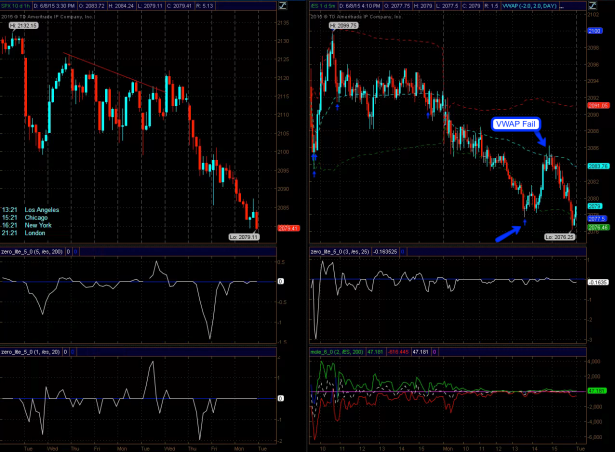Click the red 2091.06 price axis tag

click(x=597, y=104)
